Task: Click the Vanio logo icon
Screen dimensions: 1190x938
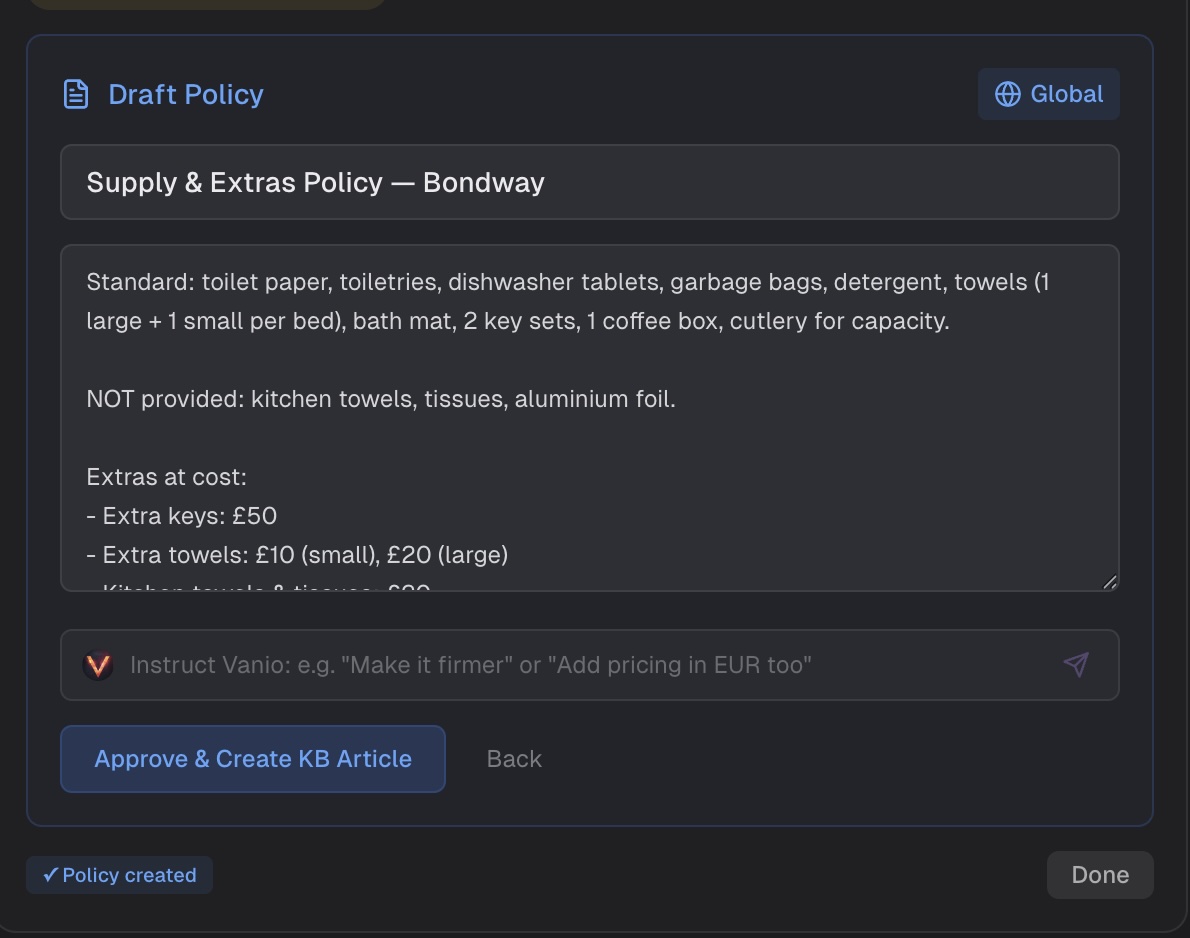Action: (97, 665)
